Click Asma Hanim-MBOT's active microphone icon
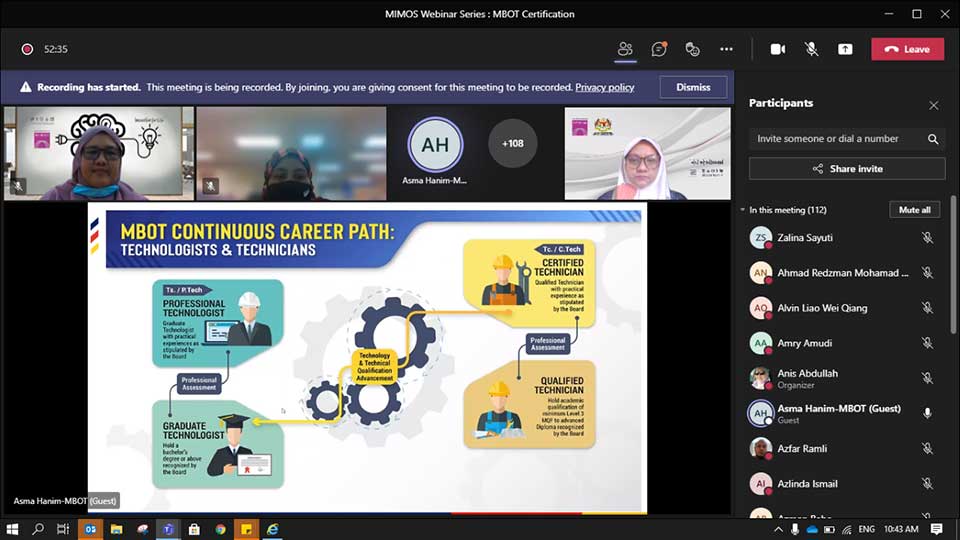 (x=928, y=413)
